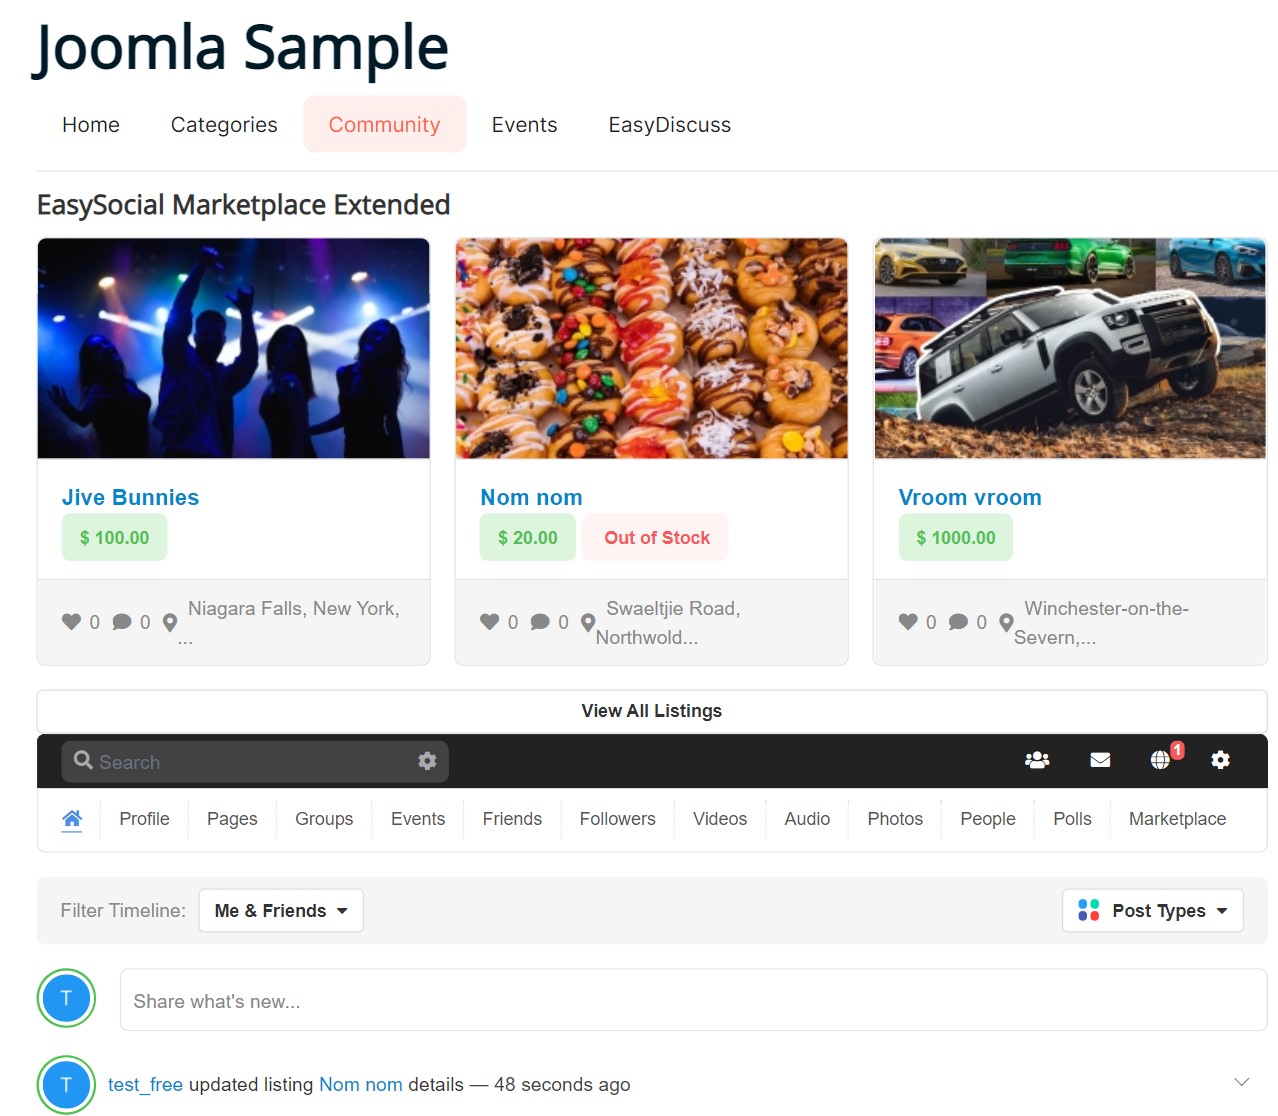The height and width of the screenshot is (1116, 1278).
Task: Open the Nom nom listing title link
Action: [531, 497]
